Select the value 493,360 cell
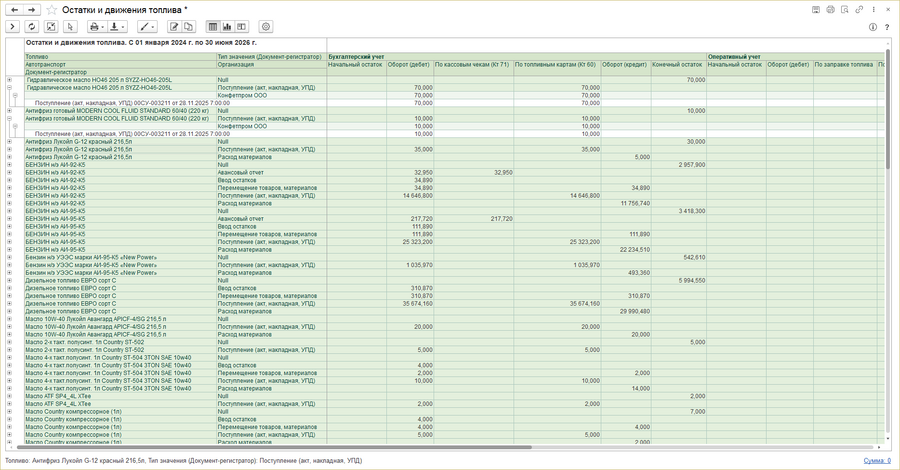900x470 pixels. 626,273
